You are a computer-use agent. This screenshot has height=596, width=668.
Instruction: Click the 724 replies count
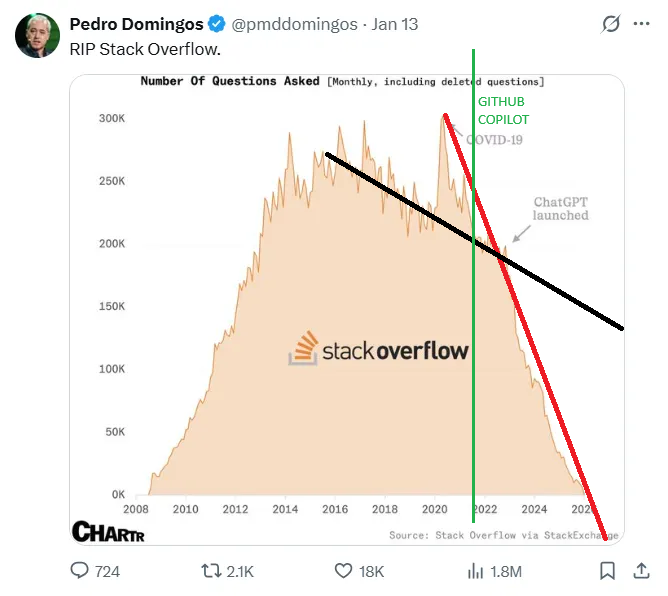(107, 571)
